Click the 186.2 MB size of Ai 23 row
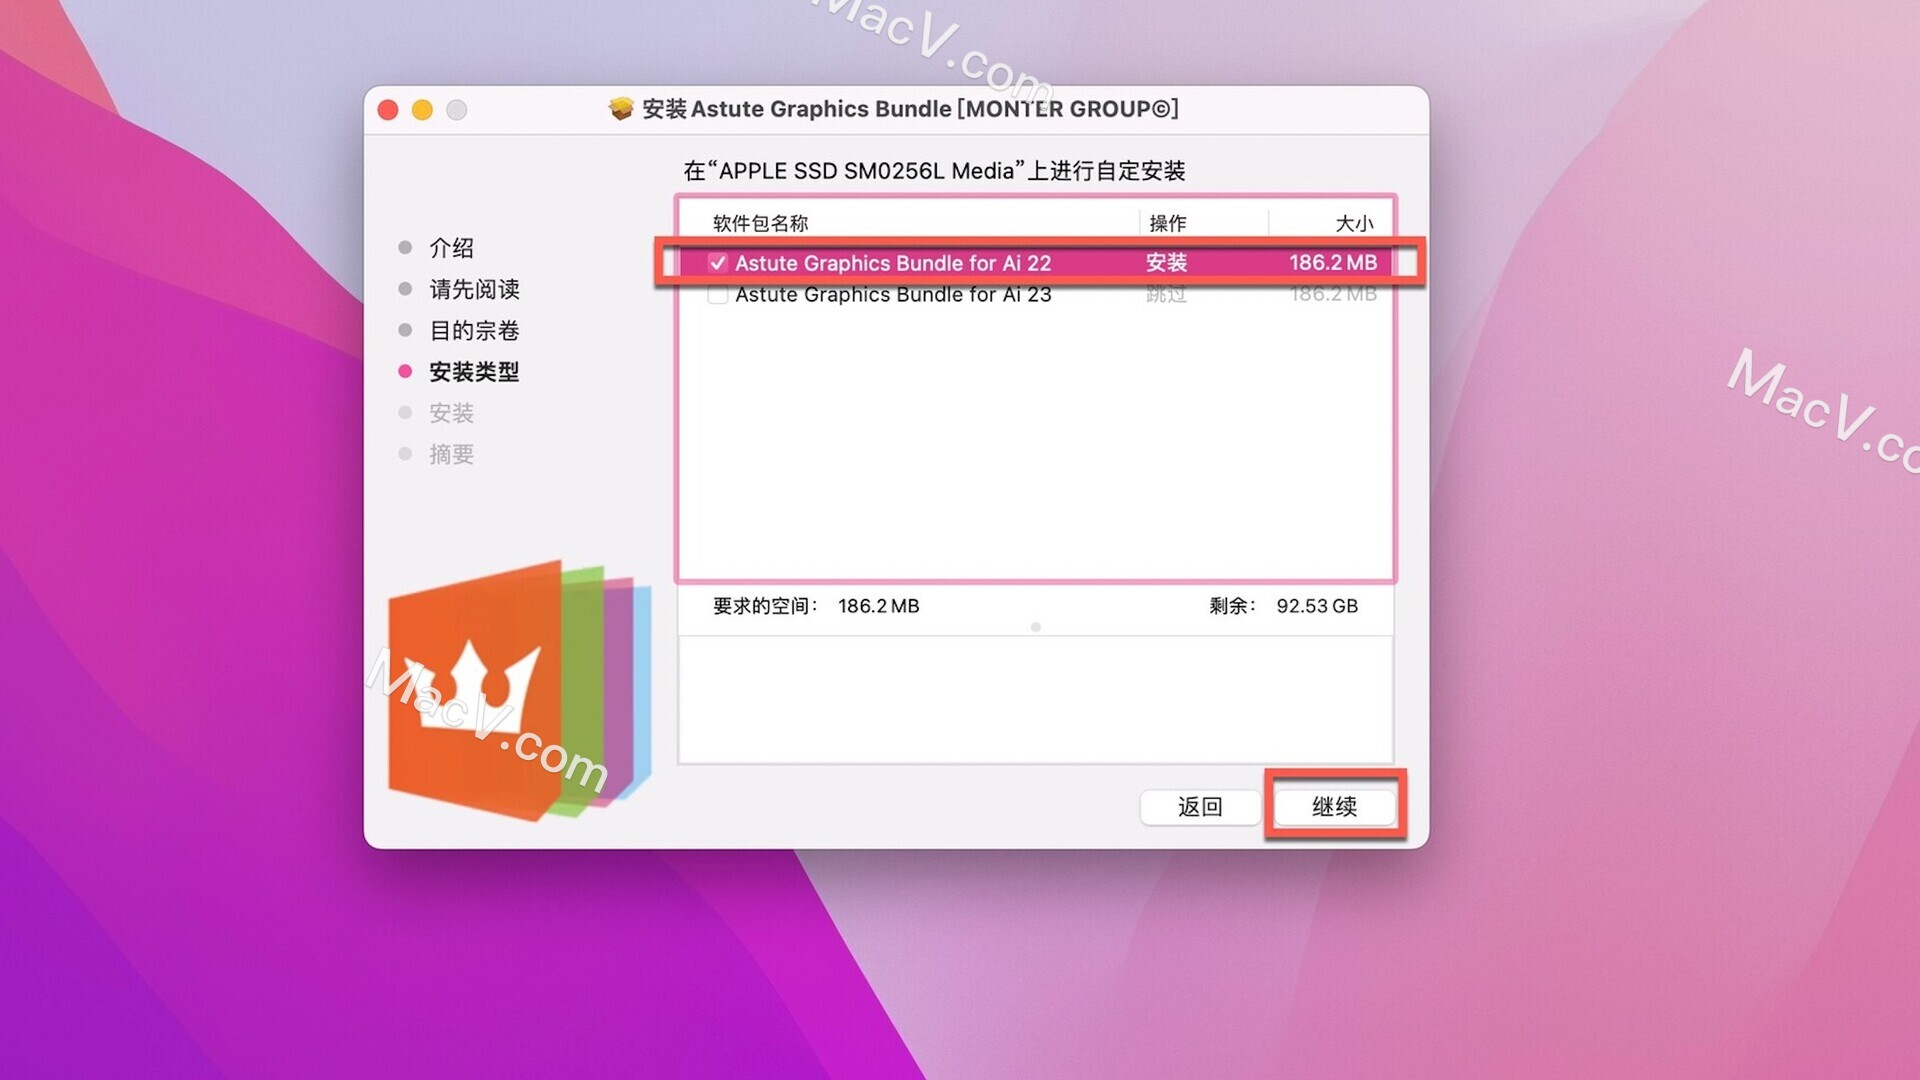Viewport: 1920px width, 1080px height. pos(1332,294)
